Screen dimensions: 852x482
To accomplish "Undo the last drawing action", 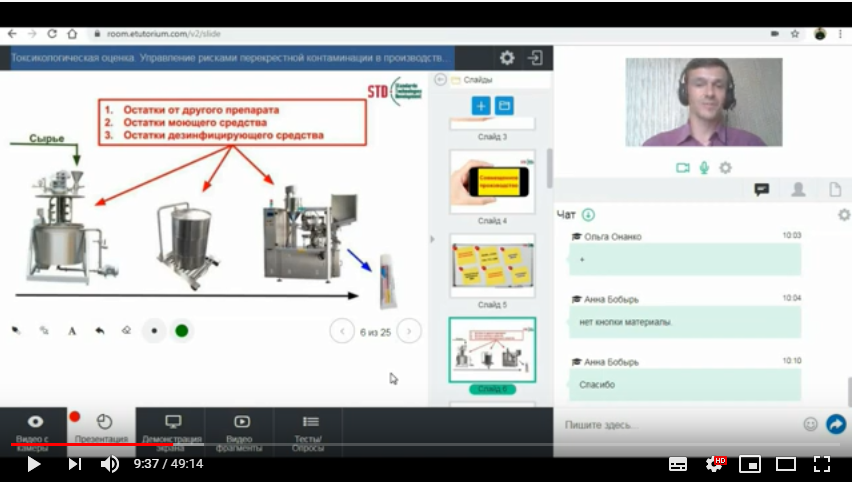I will click(99, 330).
